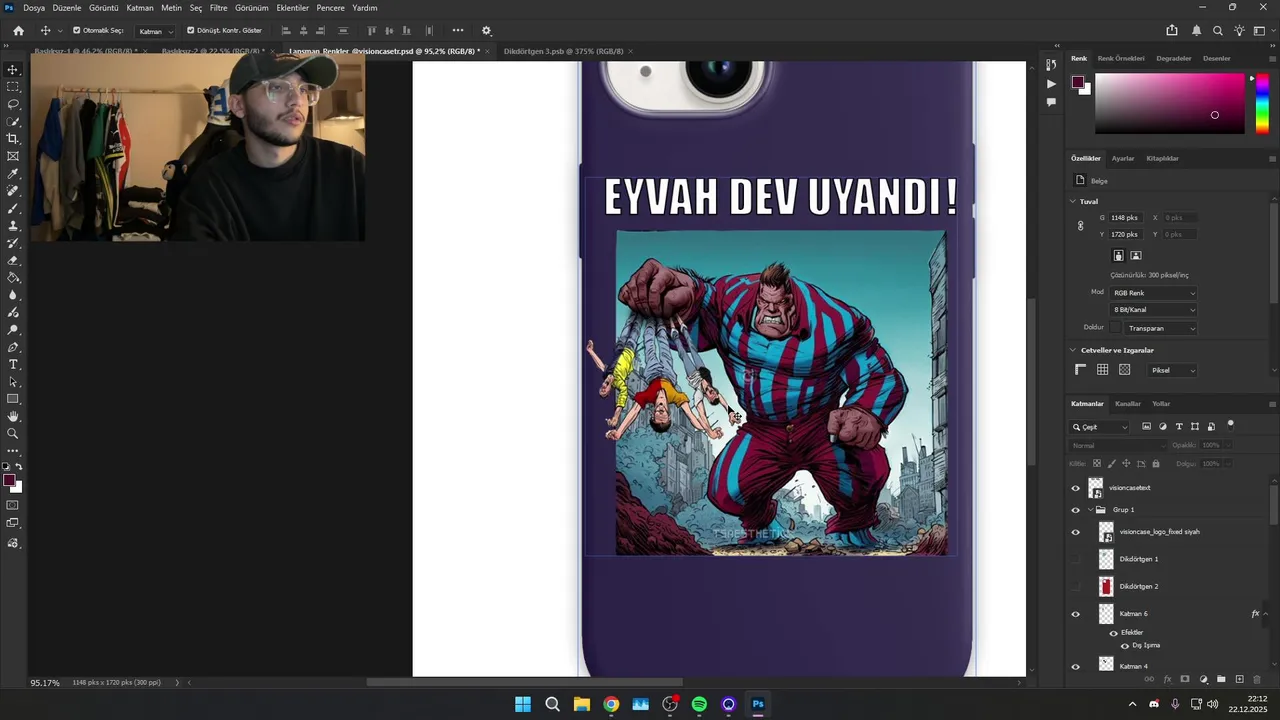Select the Lasso tool
The width and height of the screenshot is (1280, 720).
[x=13, y=104]
